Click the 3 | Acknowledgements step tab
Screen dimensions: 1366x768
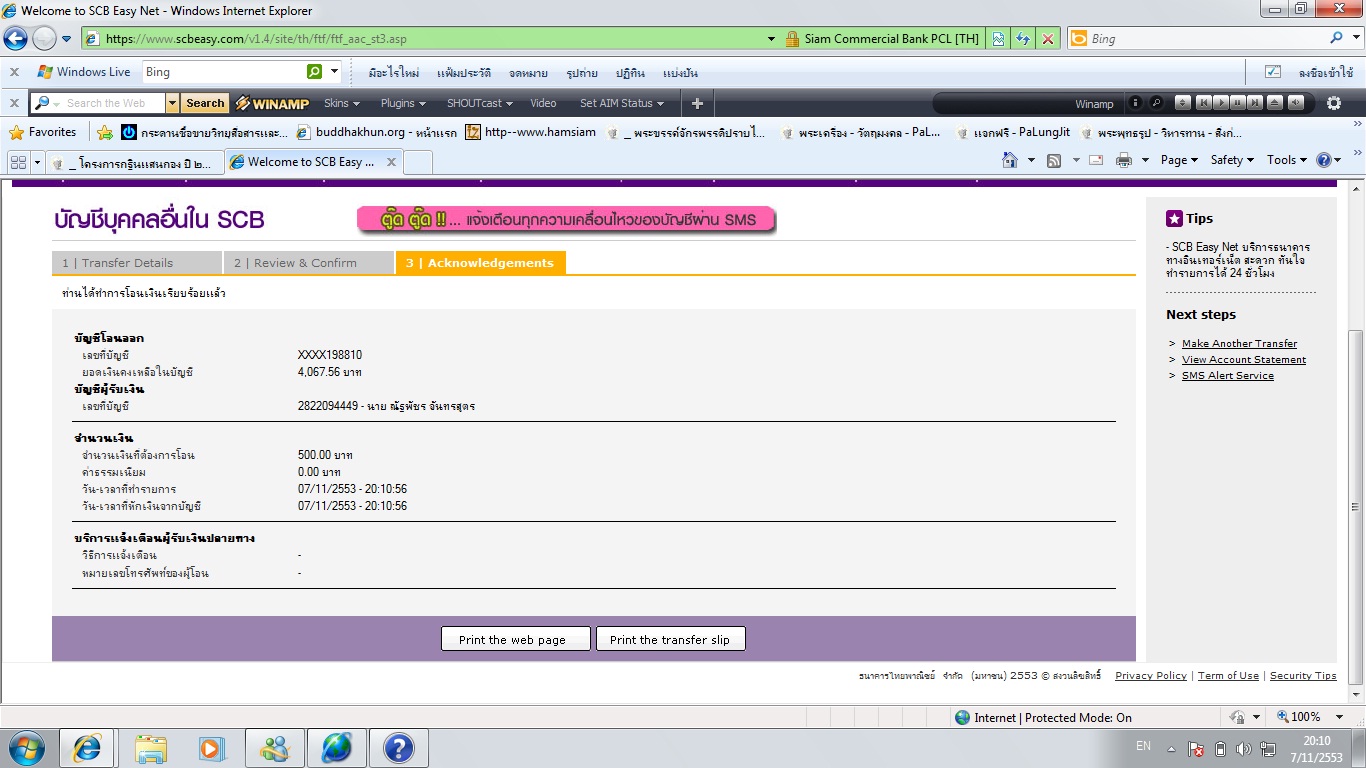(480, 263)
